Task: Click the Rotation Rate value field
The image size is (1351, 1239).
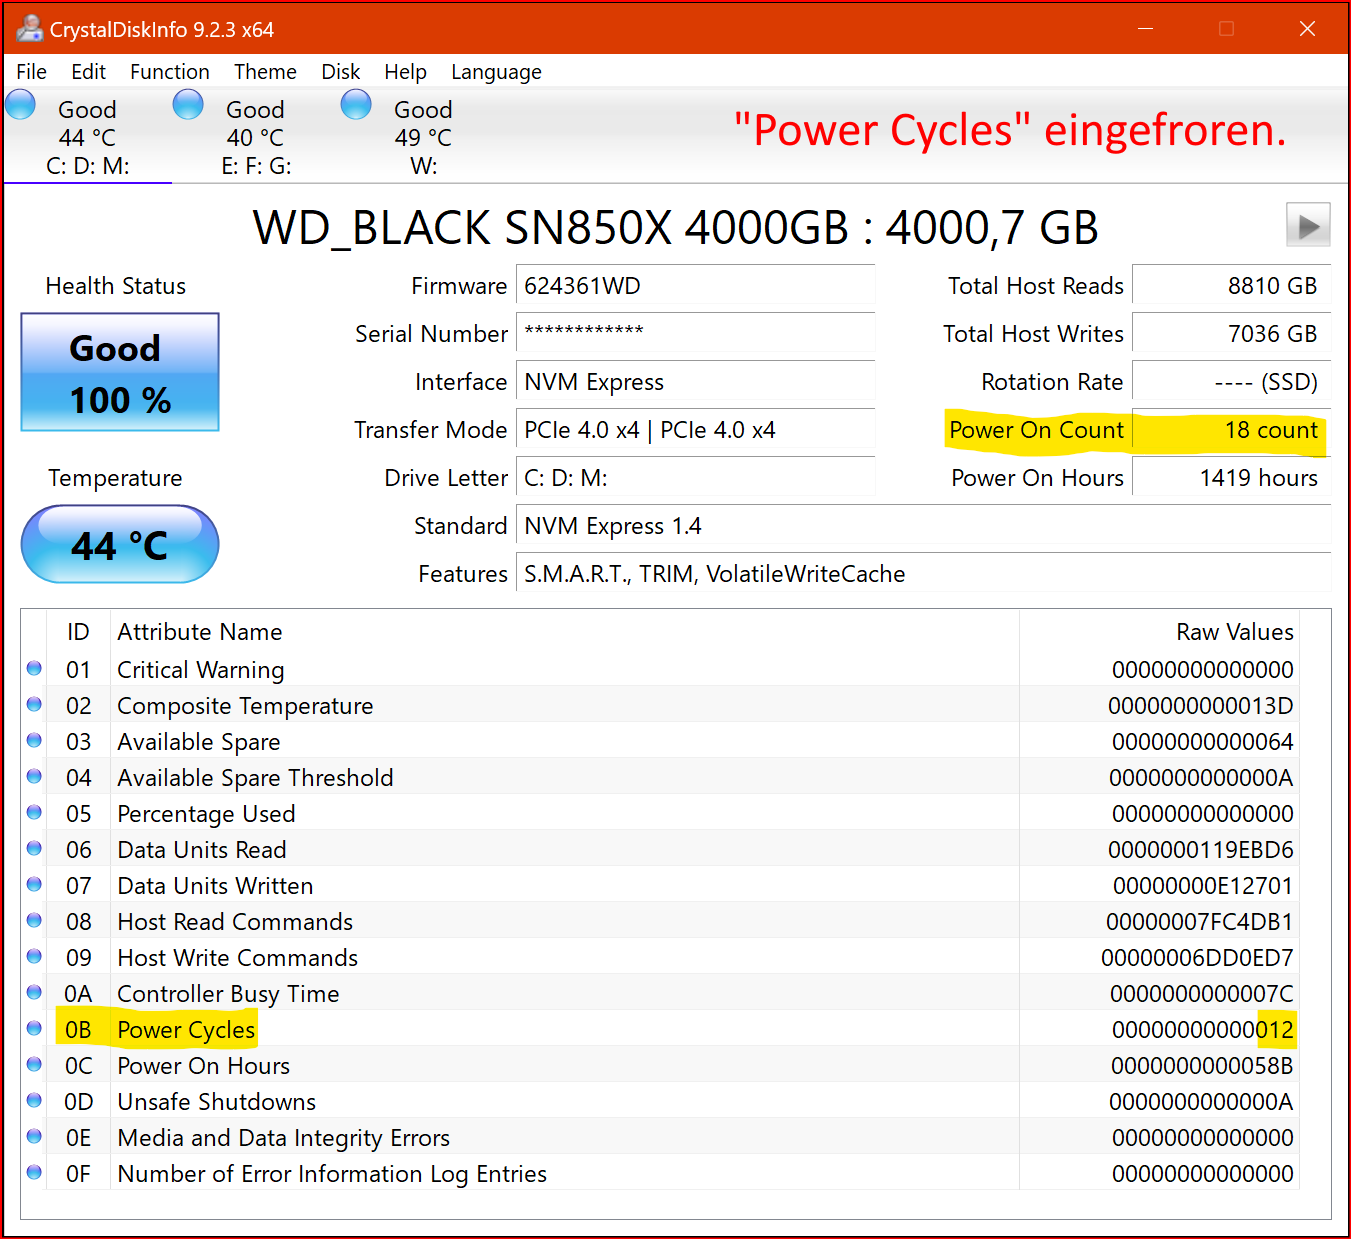Action: (x=1231, y=381)
